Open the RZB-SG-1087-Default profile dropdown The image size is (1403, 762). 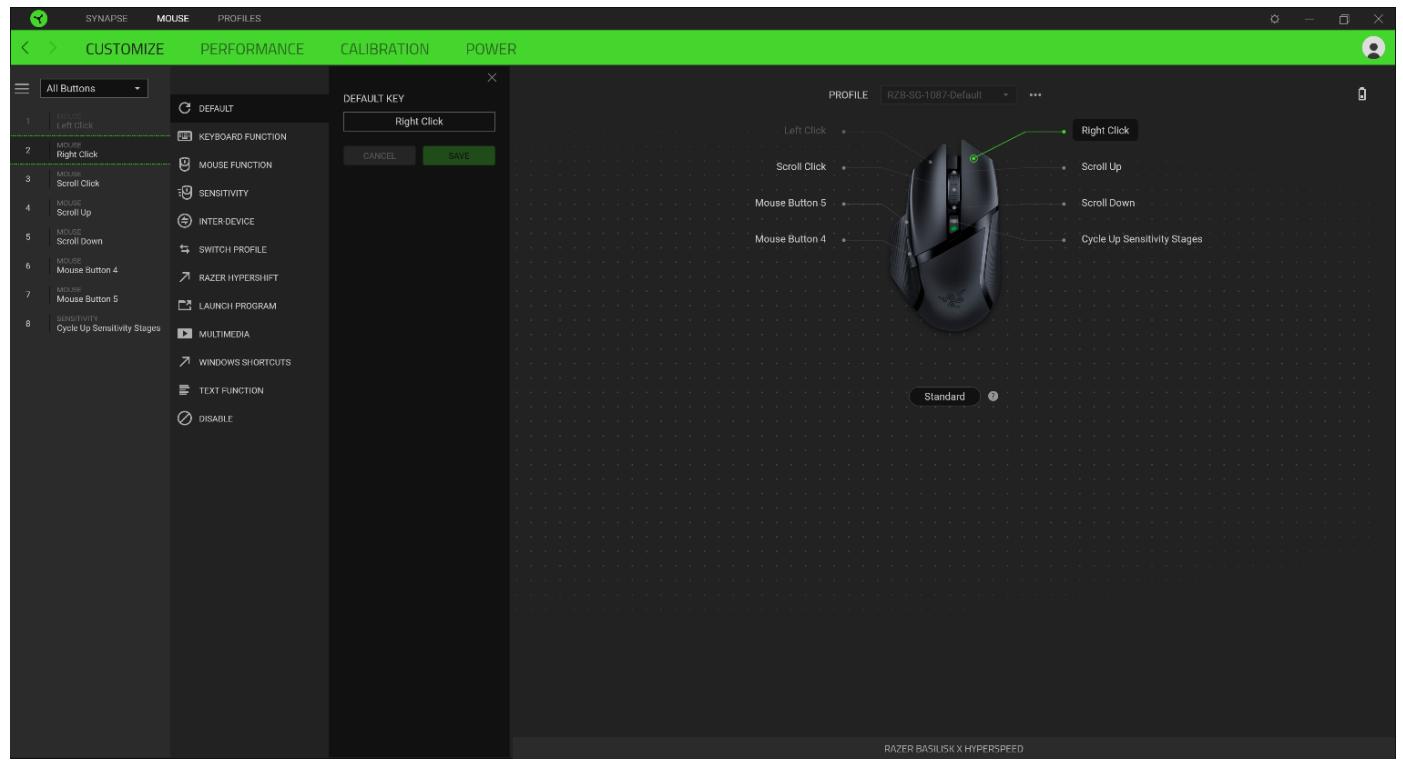coord(949,94)
